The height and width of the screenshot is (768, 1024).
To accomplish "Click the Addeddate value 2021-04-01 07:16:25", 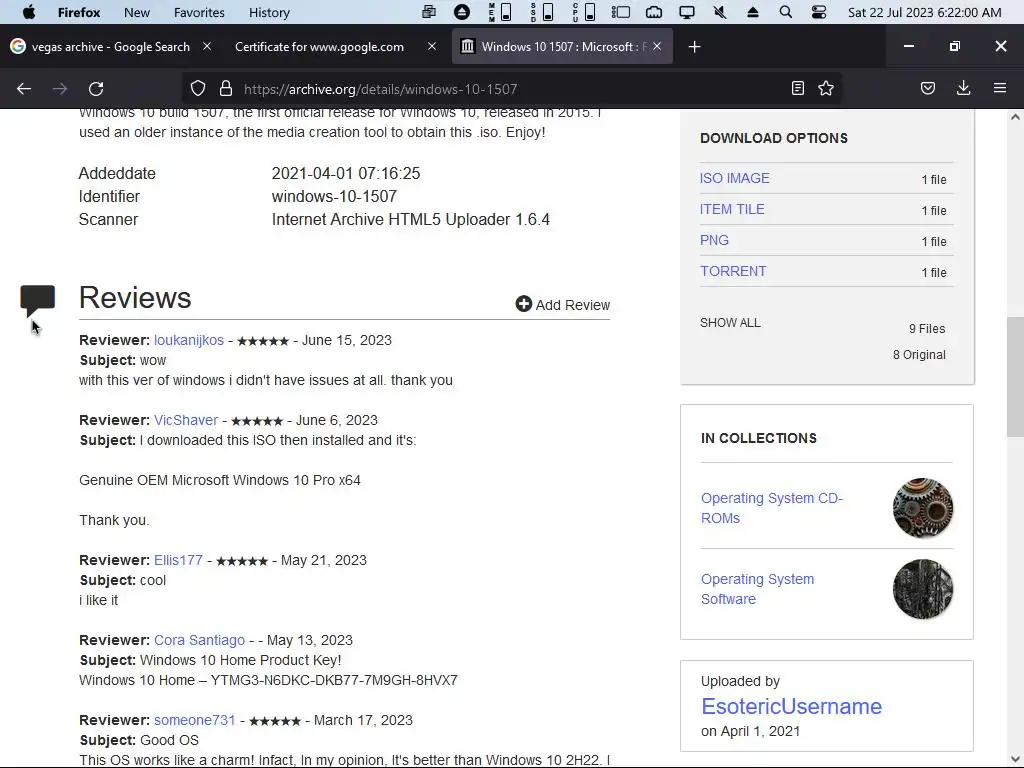I will click(x=346, y=173).
